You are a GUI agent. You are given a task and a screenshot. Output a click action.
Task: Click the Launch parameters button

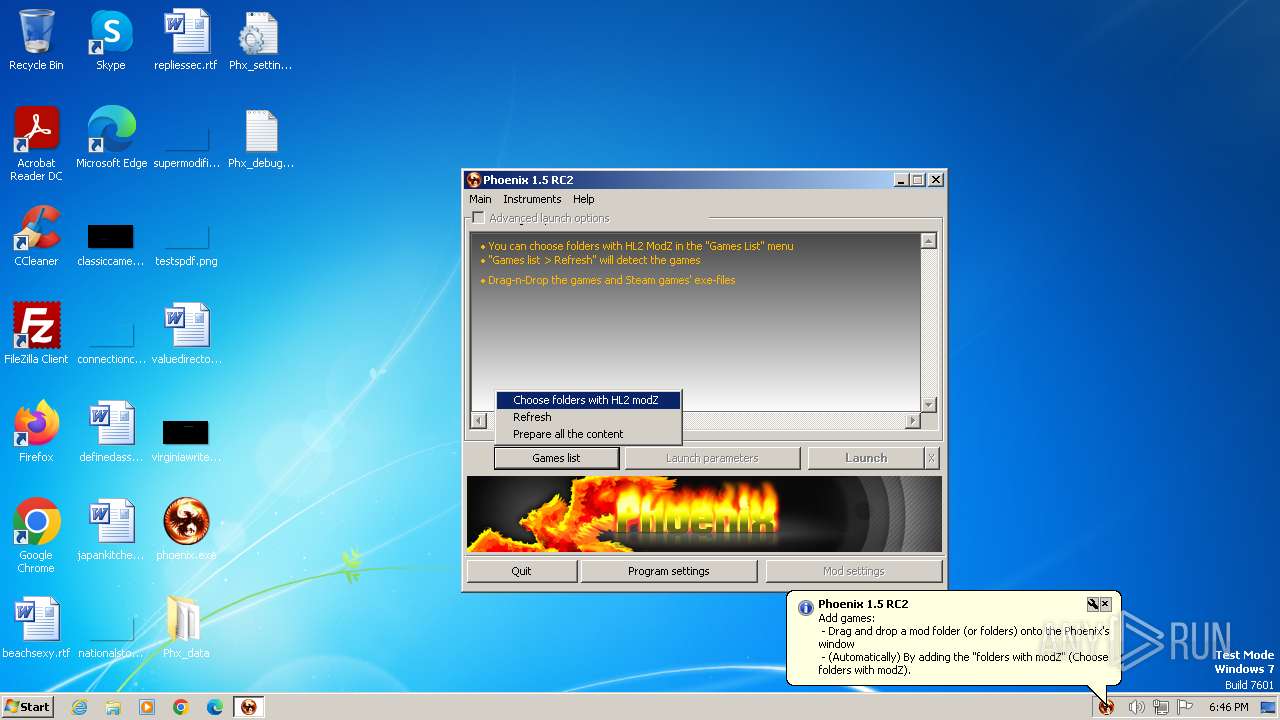pyautogui.click(x=712, y=458)
